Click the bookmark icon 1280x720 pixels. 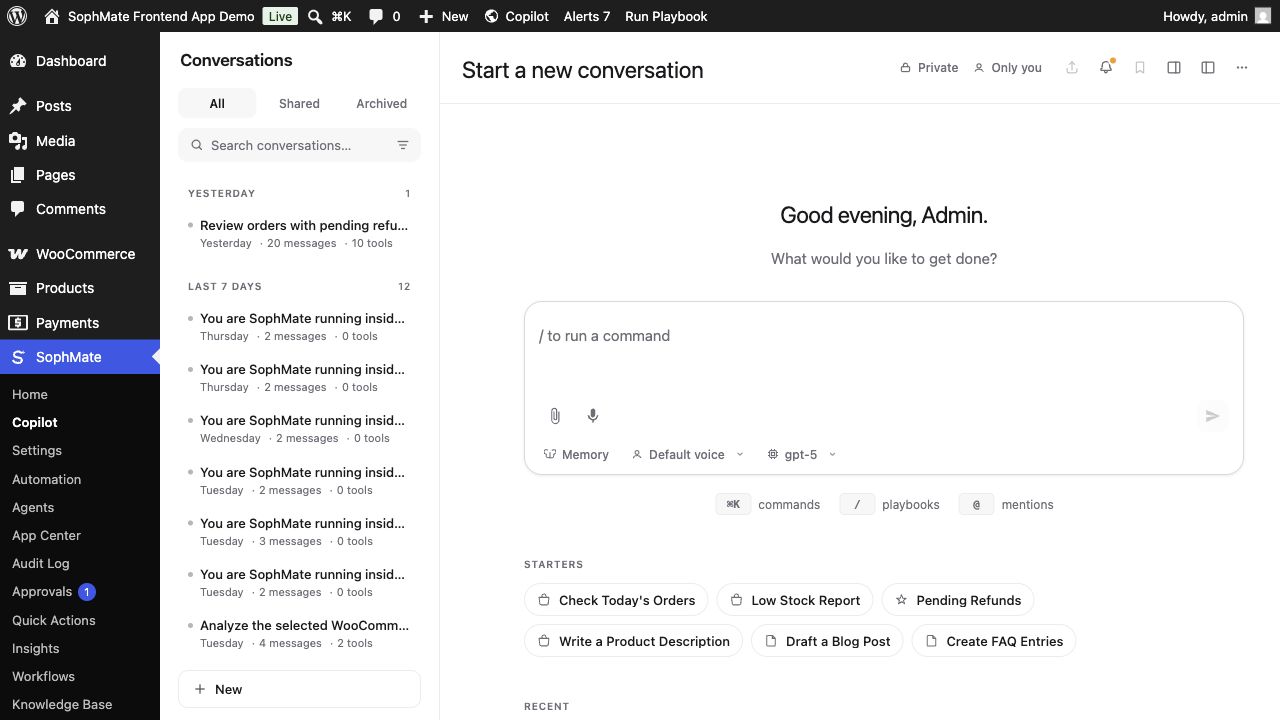(x=1140, y=67)
